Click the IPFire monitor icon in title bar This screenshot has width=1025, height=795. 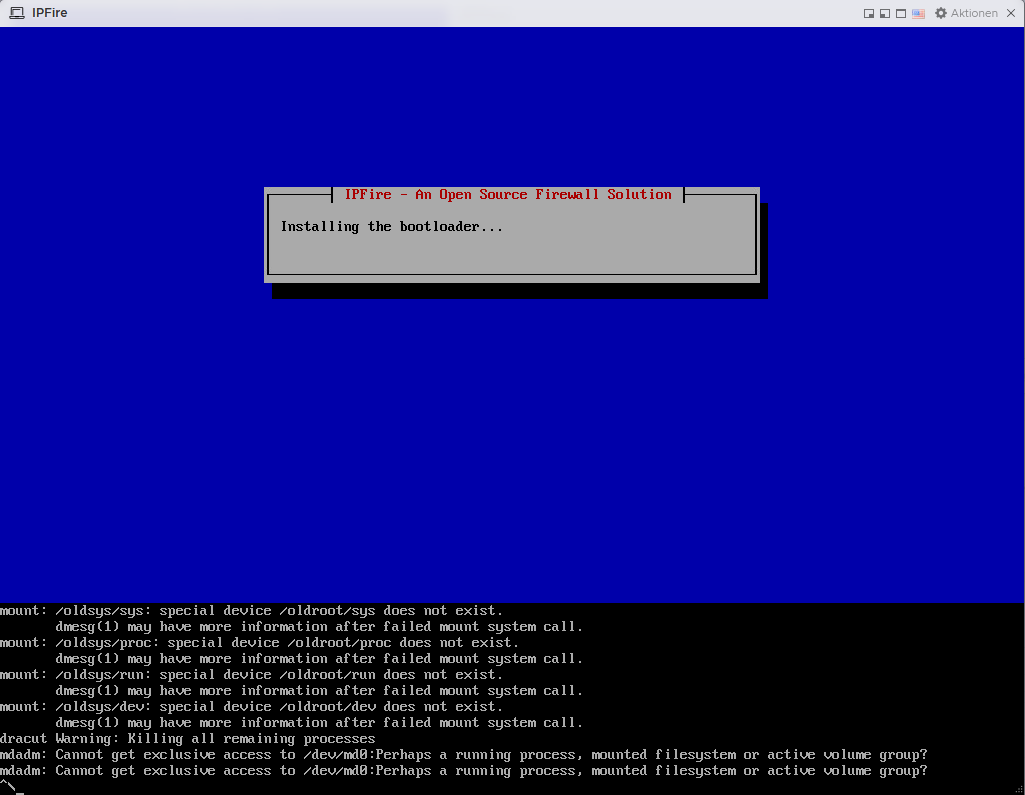tap(17, 13)
